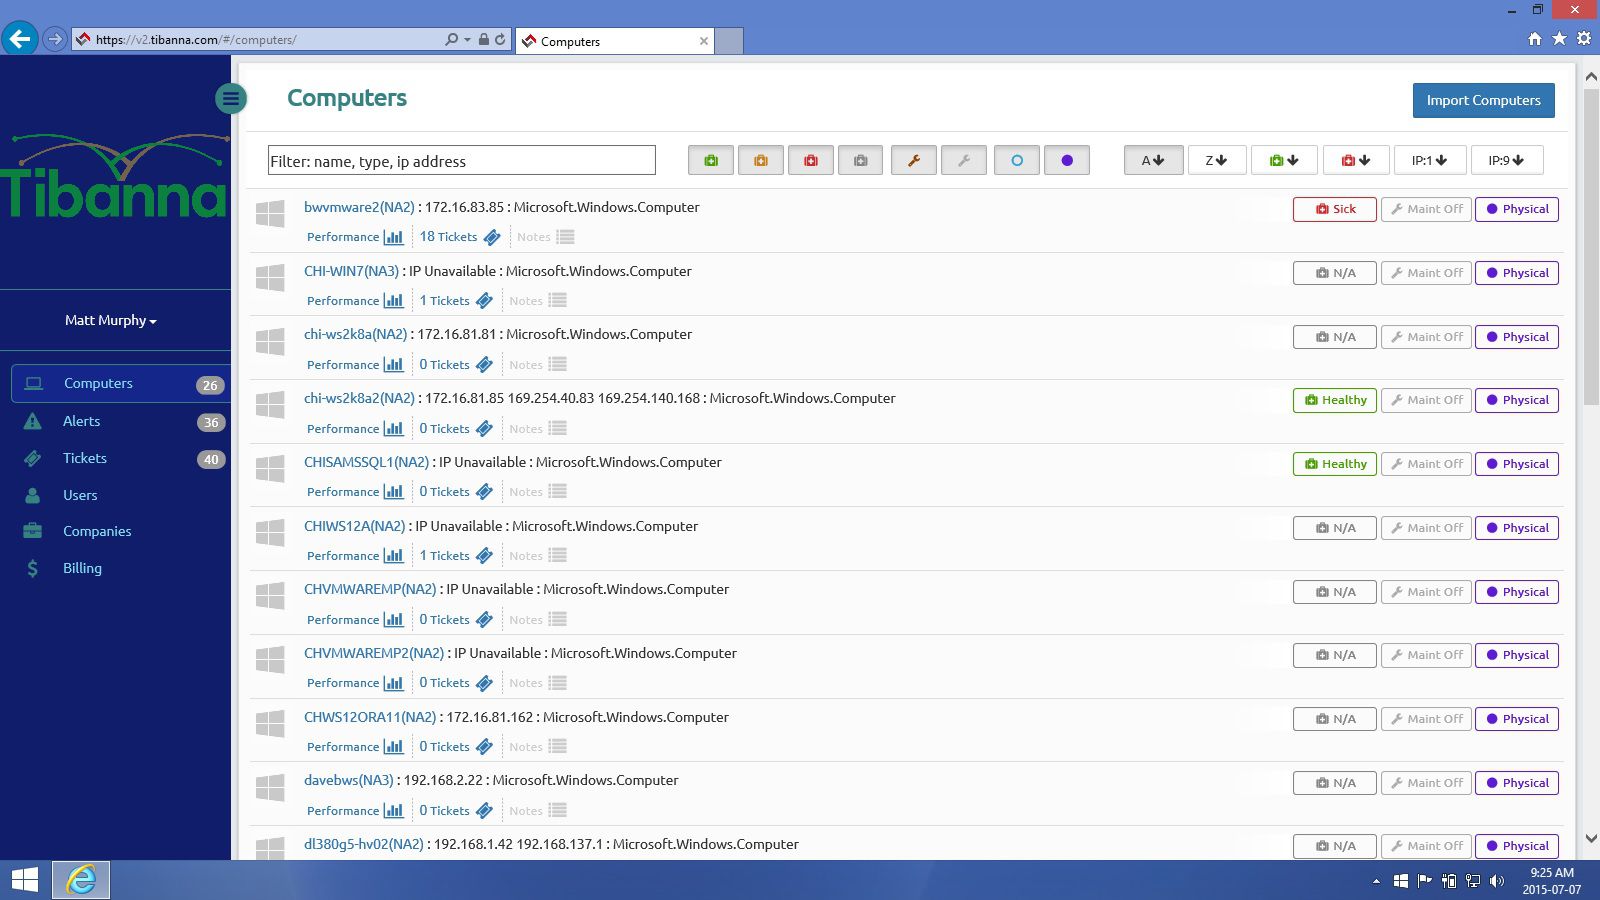Open CHISAMSSQL1(NA2) computer link

point(366,462)
